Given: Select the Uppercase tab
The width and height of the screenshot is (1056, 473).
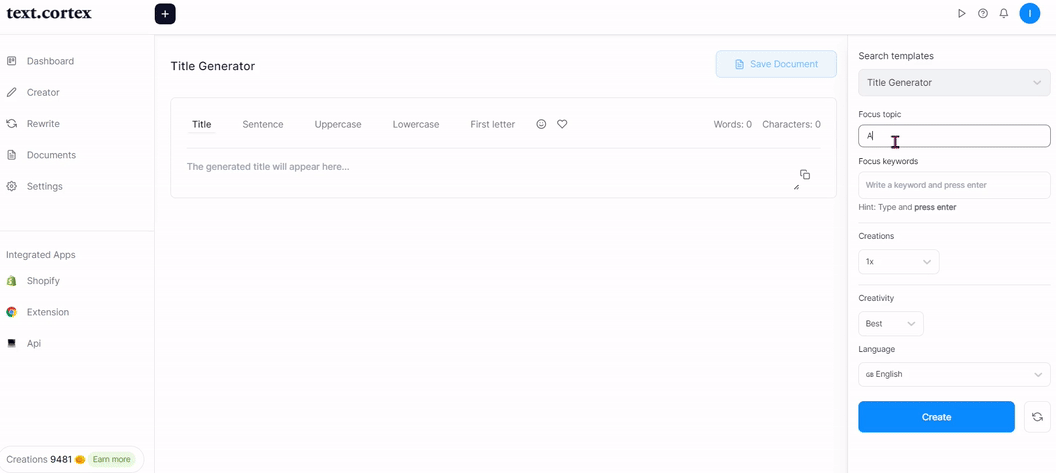Looking at the screenshot, I should click(338, 124).
